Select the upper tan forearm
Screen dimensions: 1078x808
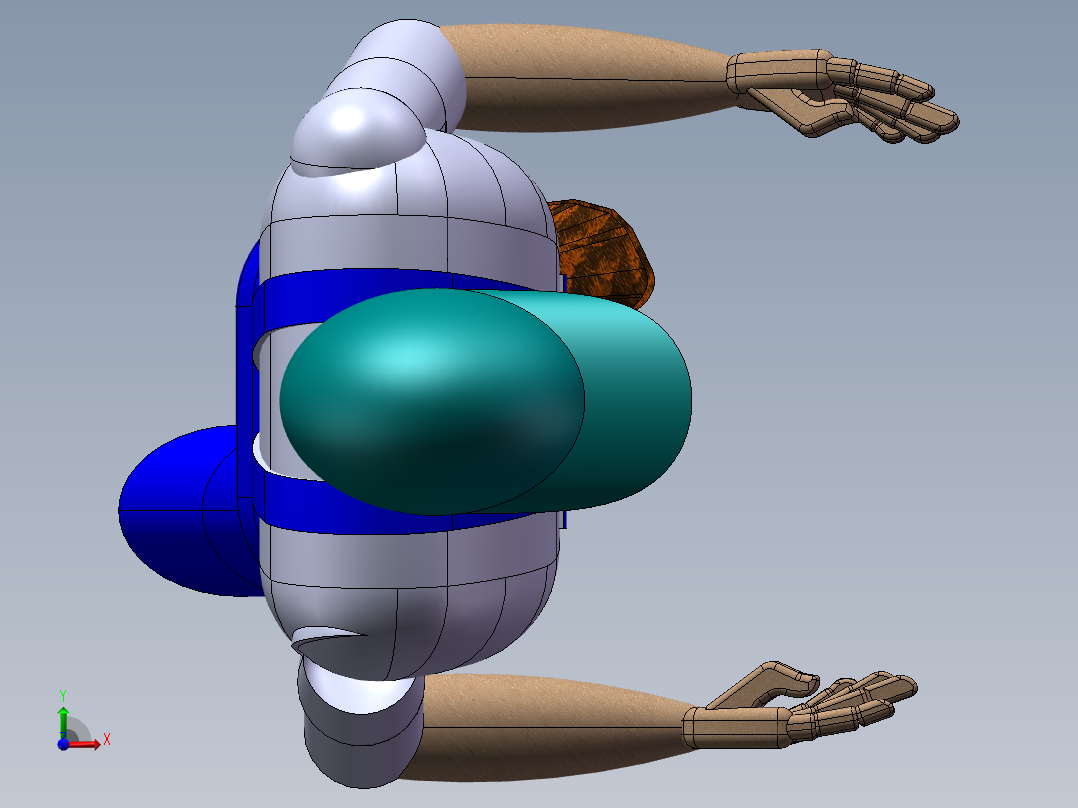[x=591, y=77]
